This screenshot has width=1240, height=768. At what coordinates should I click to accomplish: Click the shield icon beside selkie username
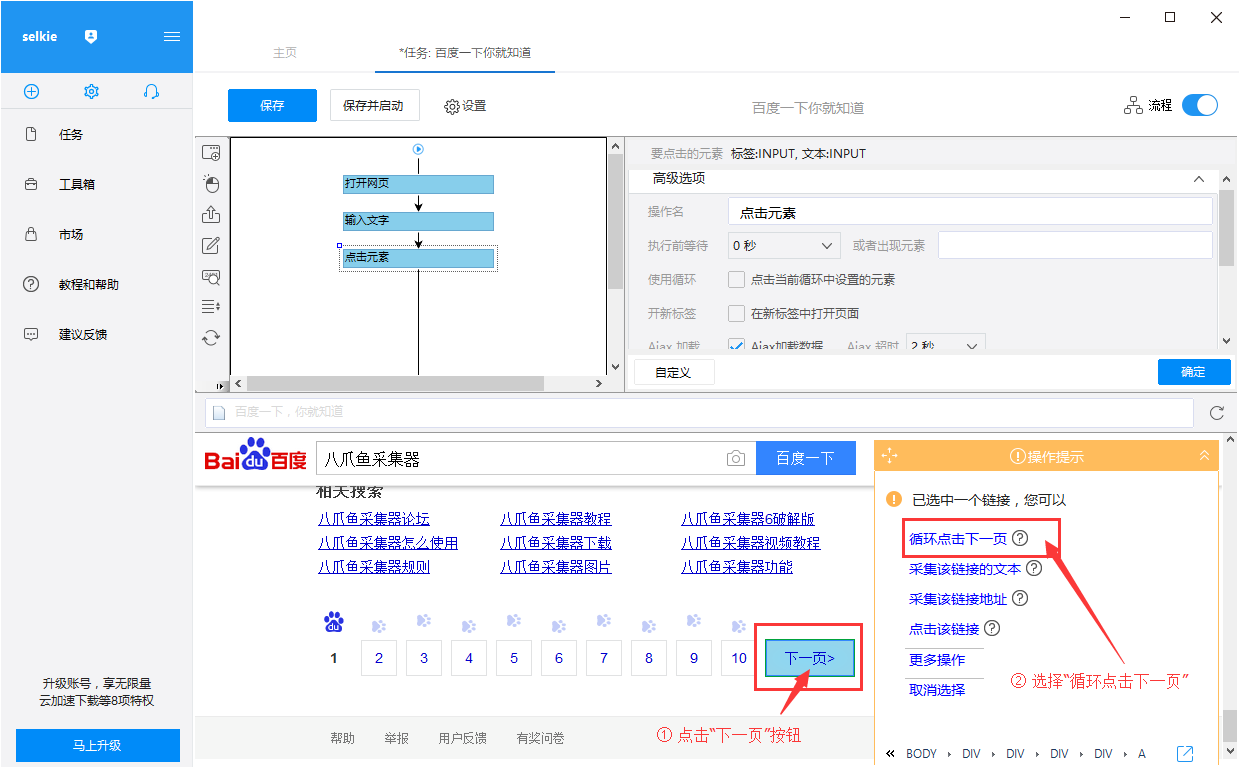(91, 36)
